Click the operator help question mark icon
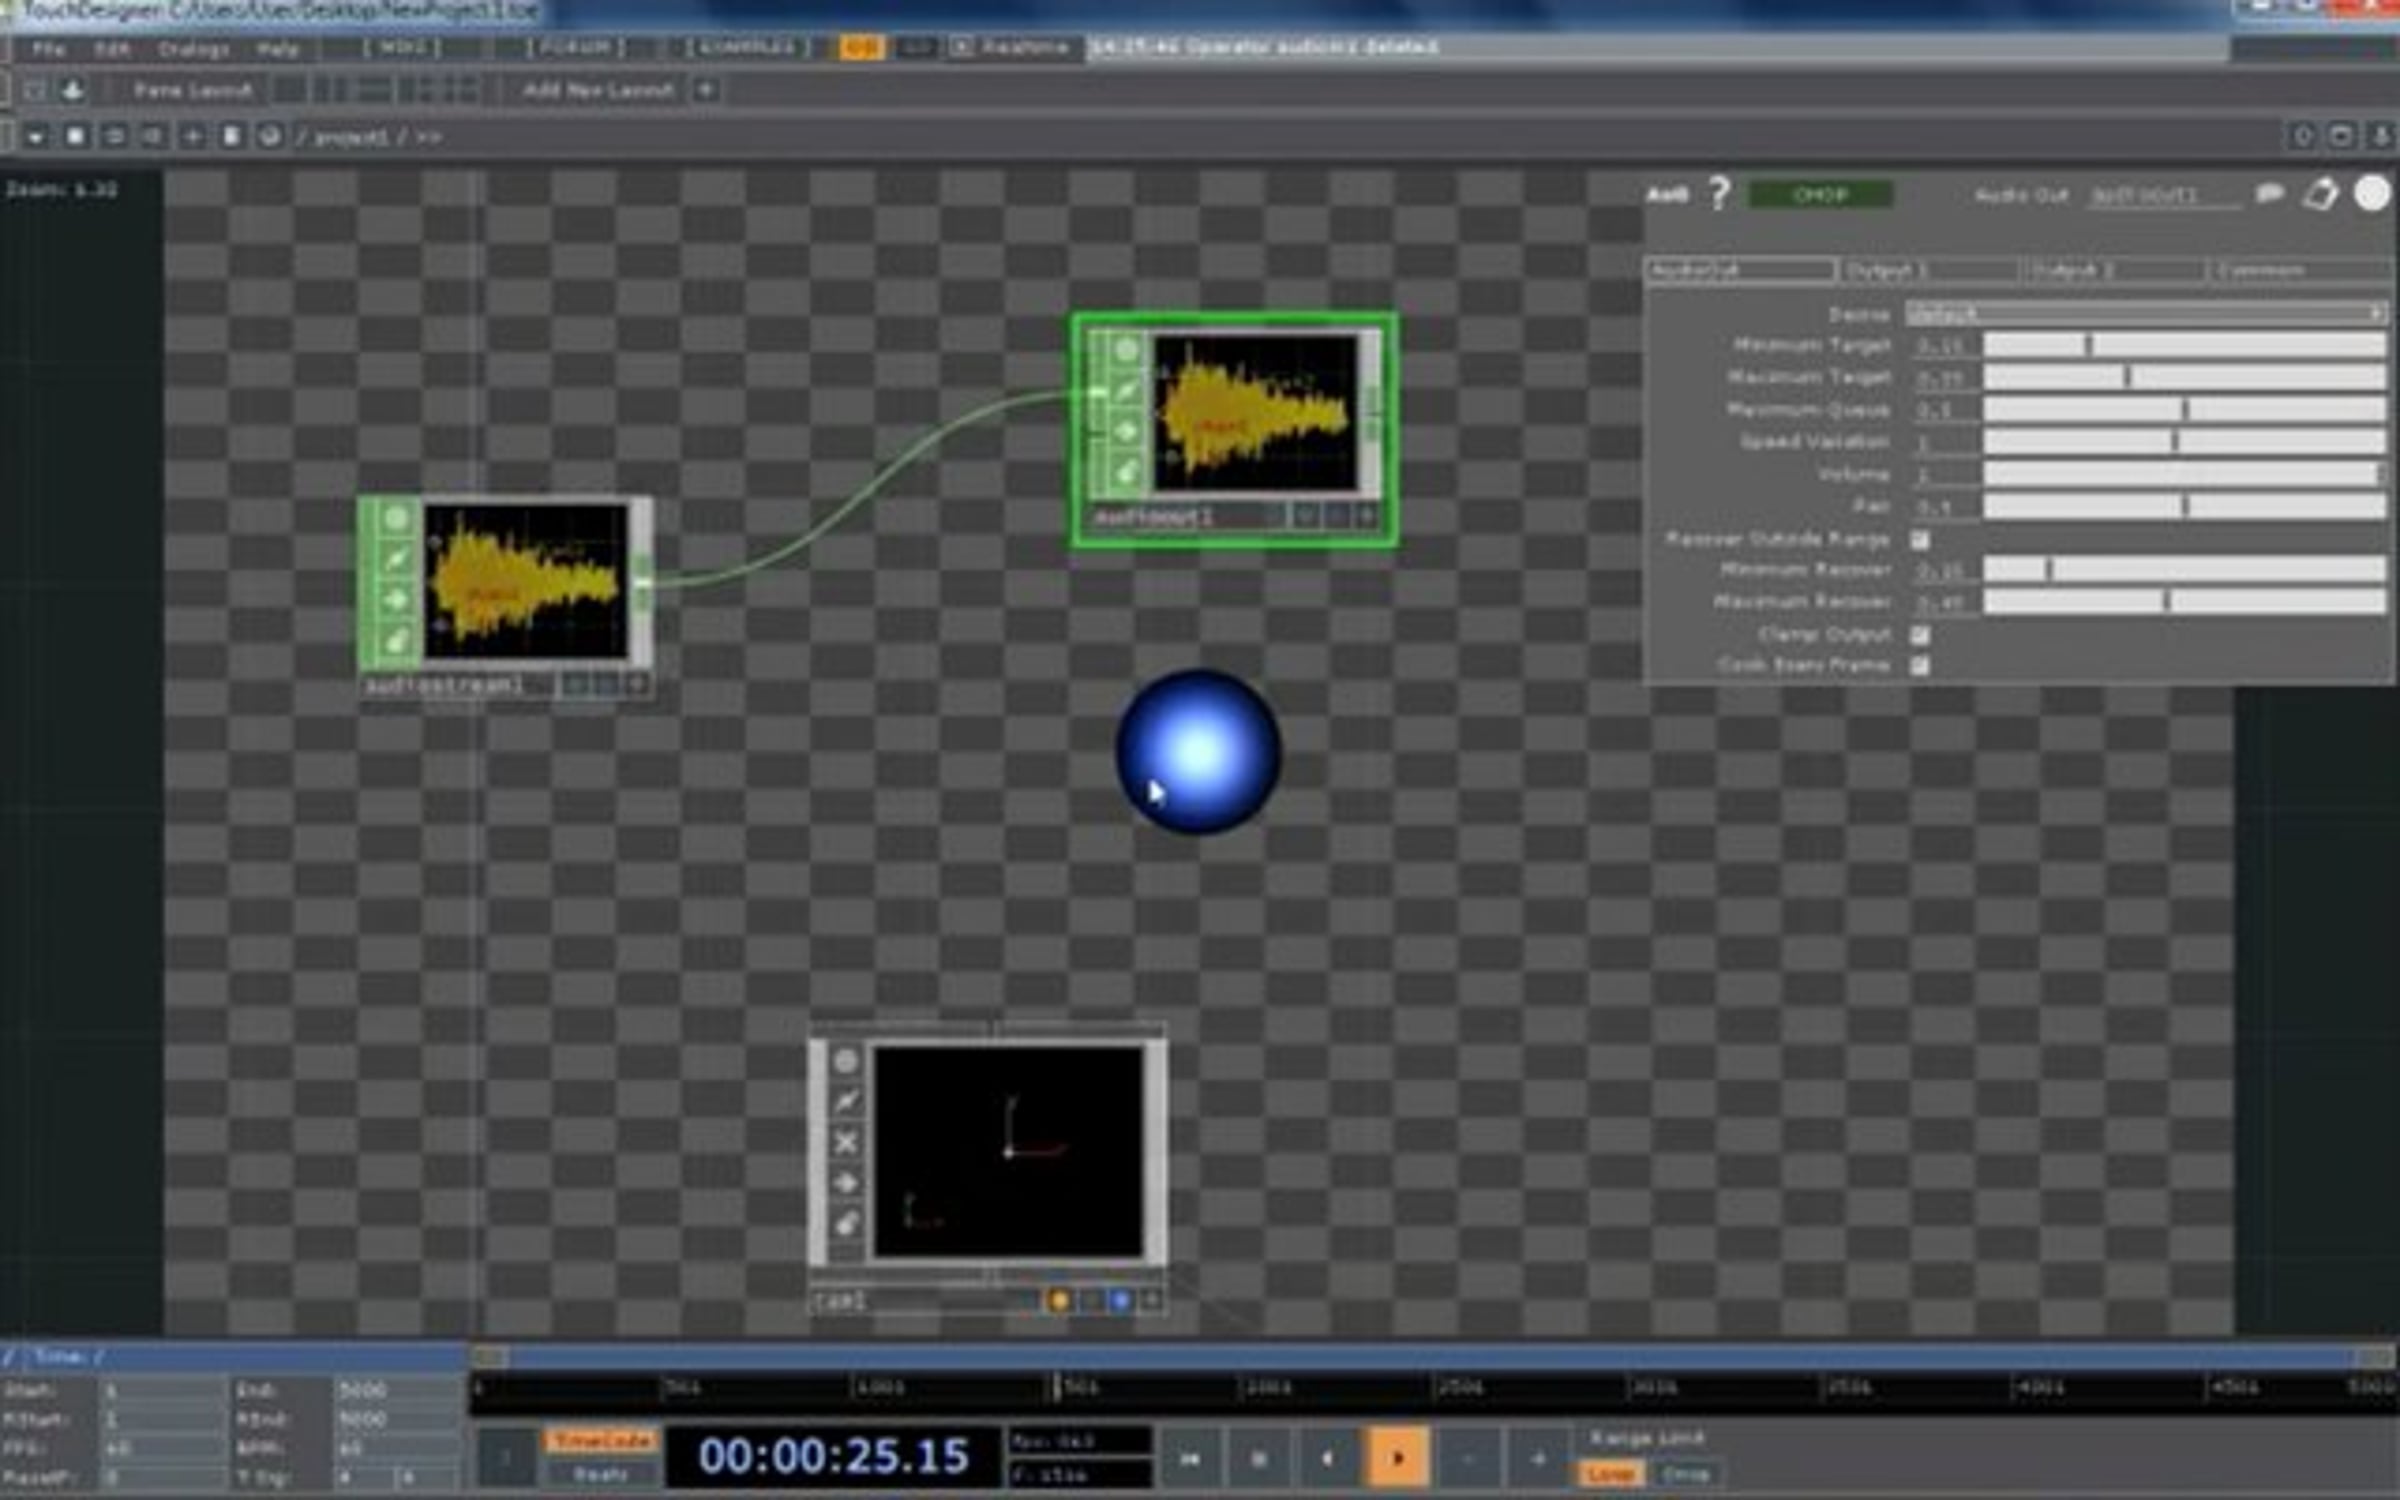Screen dimensions: 2400x1500 tap(1719, 193)
